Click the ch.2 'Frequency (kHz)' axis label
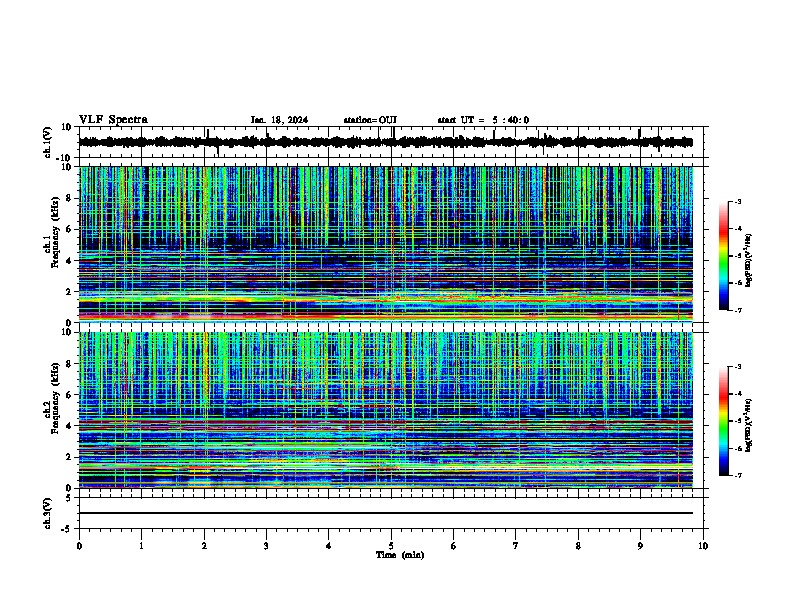The image size is (792, 612). click(54, 398)
